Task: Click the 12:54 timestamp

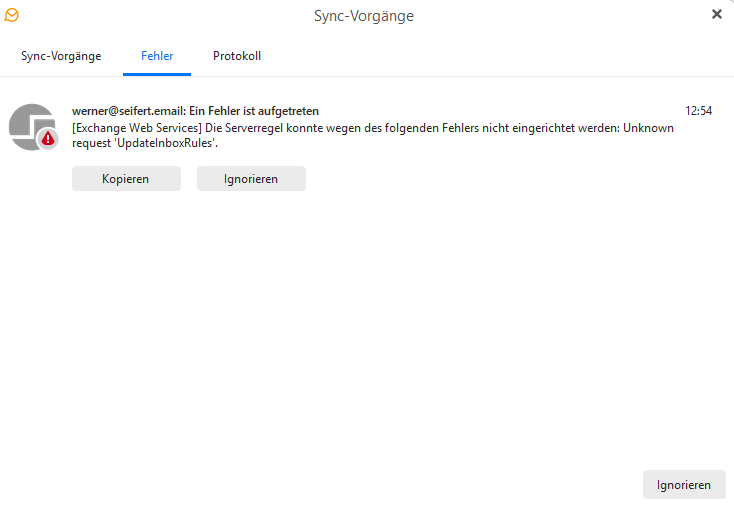Action: click(x=698, y=111)
